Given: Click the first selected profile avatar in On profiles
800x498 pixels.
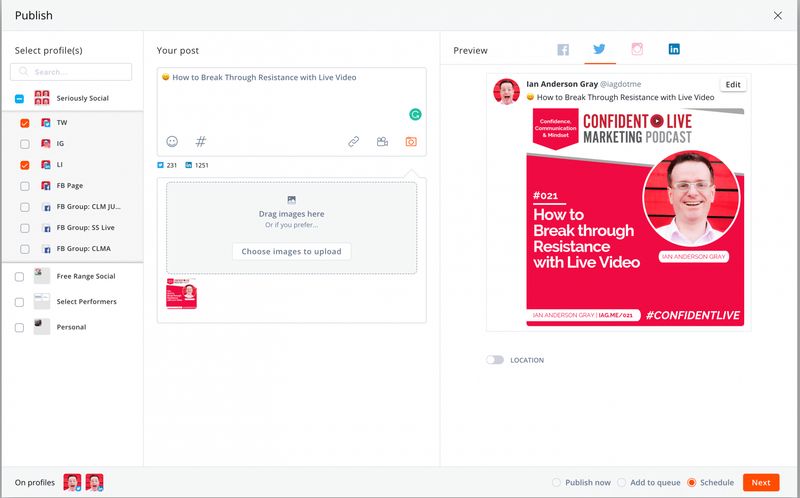Looking at the screenshot, I should [72, 482].
